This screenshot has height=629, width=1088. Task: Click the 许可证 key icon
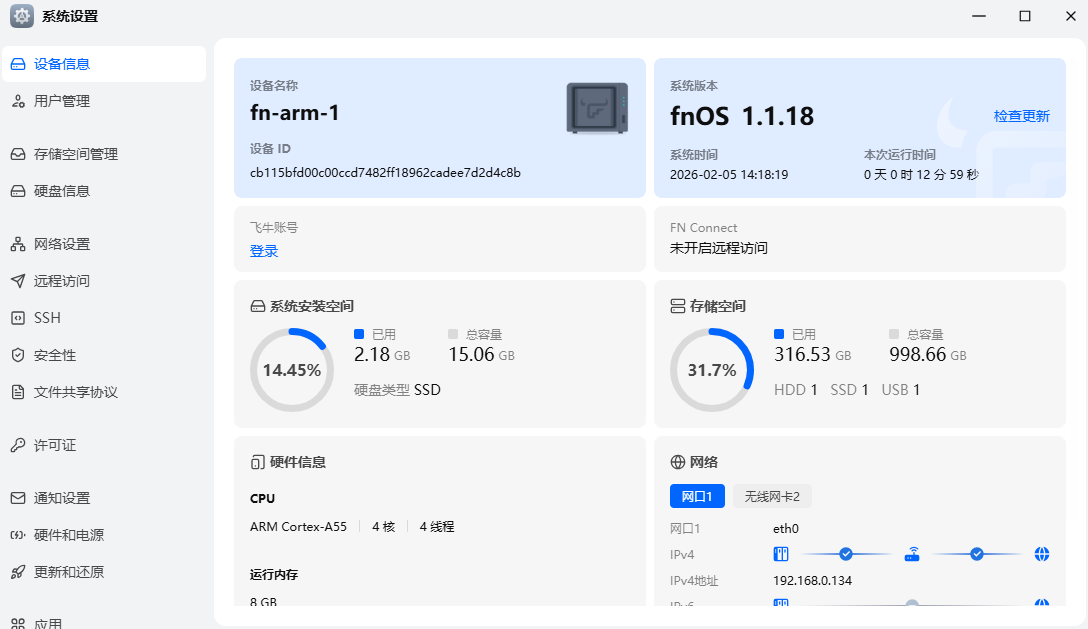pyautogui.click(x=18, y=445)
